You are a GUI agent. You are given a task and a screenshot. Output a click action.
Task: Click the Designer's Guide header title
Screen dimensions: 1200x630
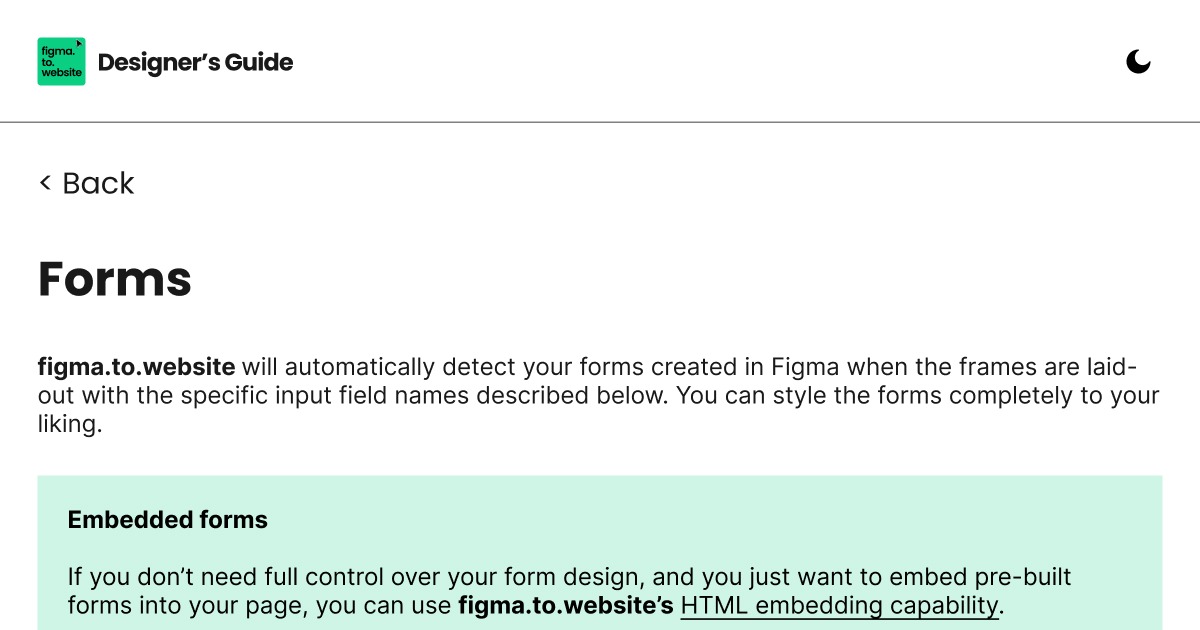pos(196,61)
